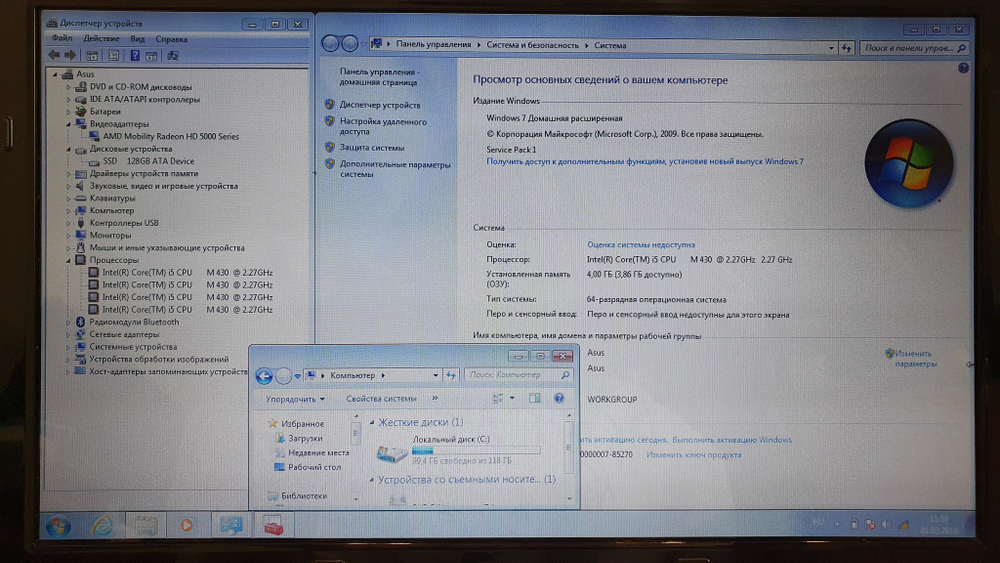This screenshot has height=563, width=1000.
Task: Go back in the Computer explorer window
Action: (264, 376)
